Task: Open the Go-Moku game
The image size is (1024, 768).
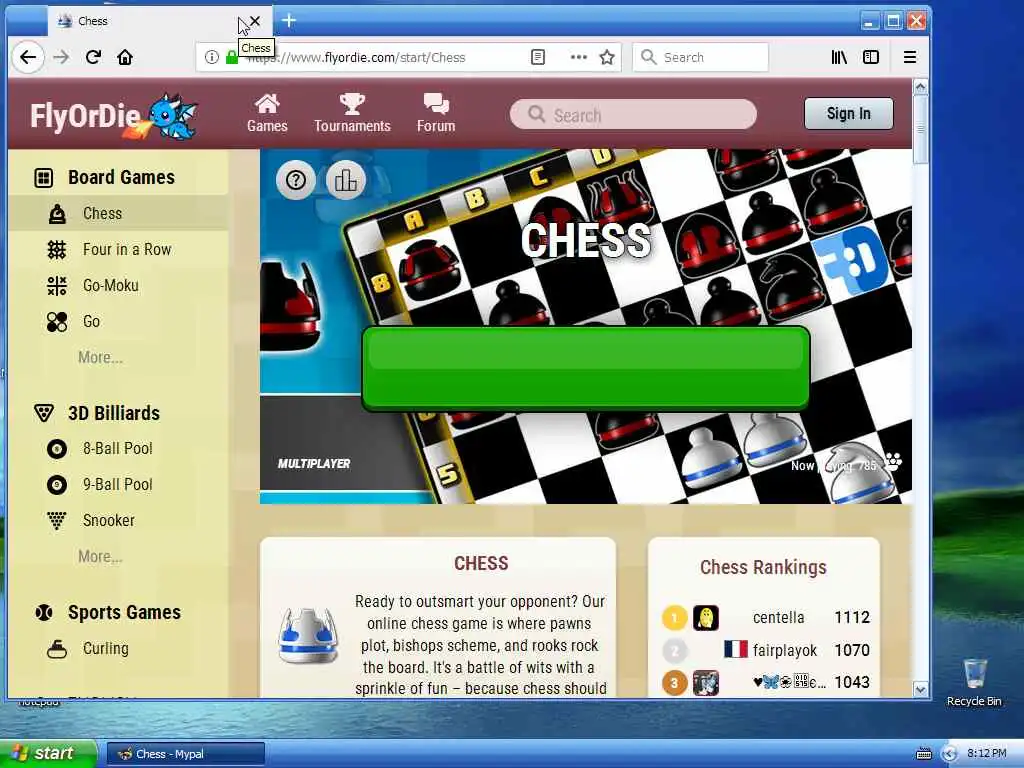Action: [118, 285]
